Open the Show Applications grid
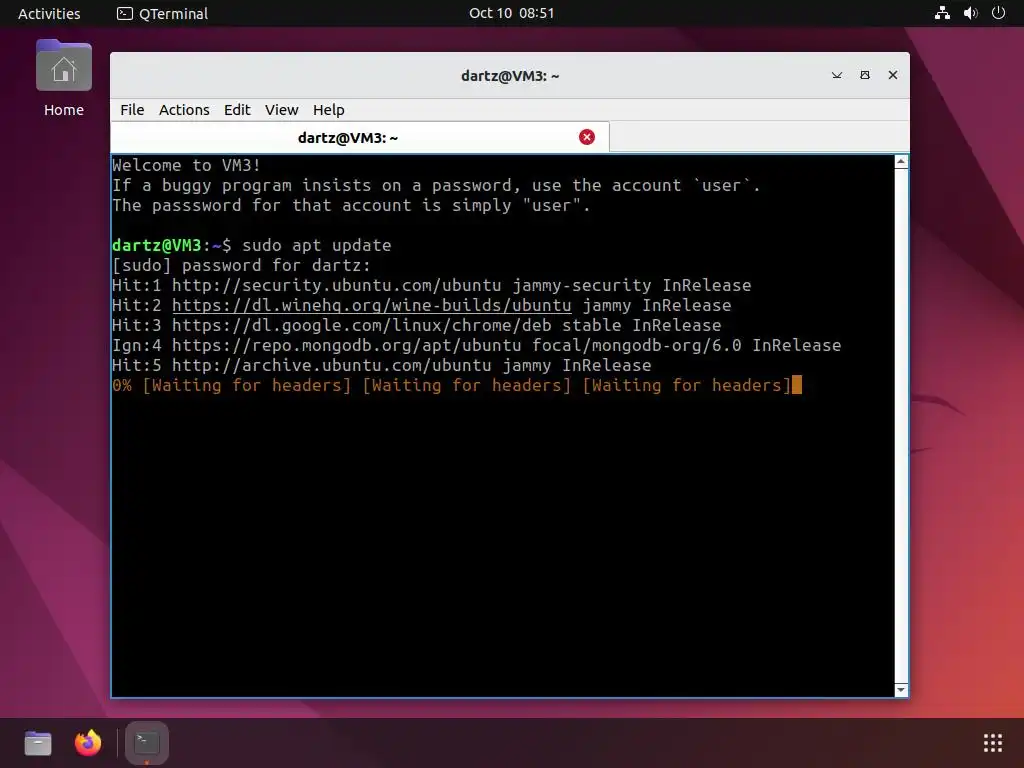 pos(993,743)
